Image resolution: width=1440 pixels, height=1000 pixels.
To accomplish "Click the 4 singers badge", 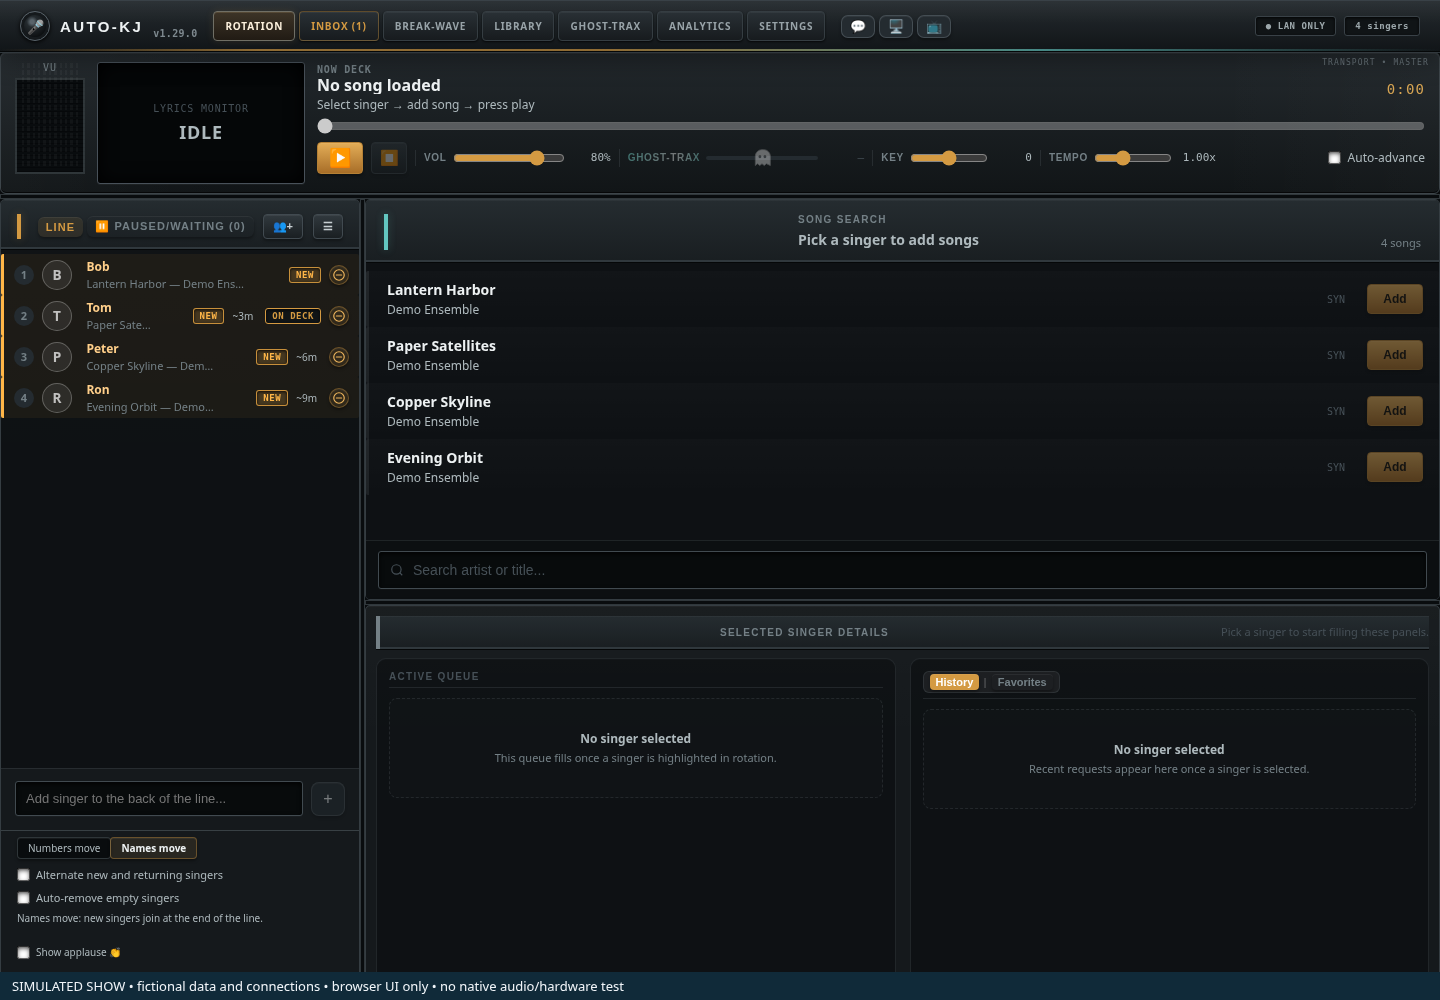I will 1381,26.
